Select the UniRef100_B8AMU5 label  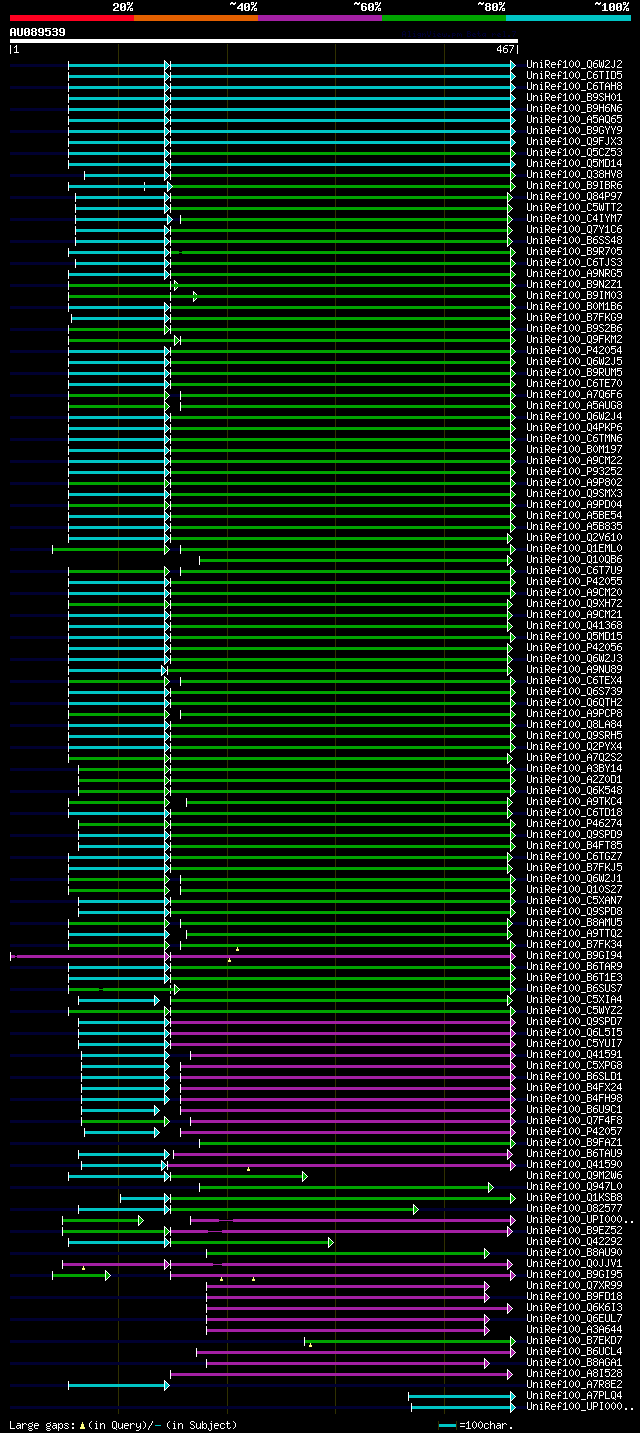click(x=574, y=922)
